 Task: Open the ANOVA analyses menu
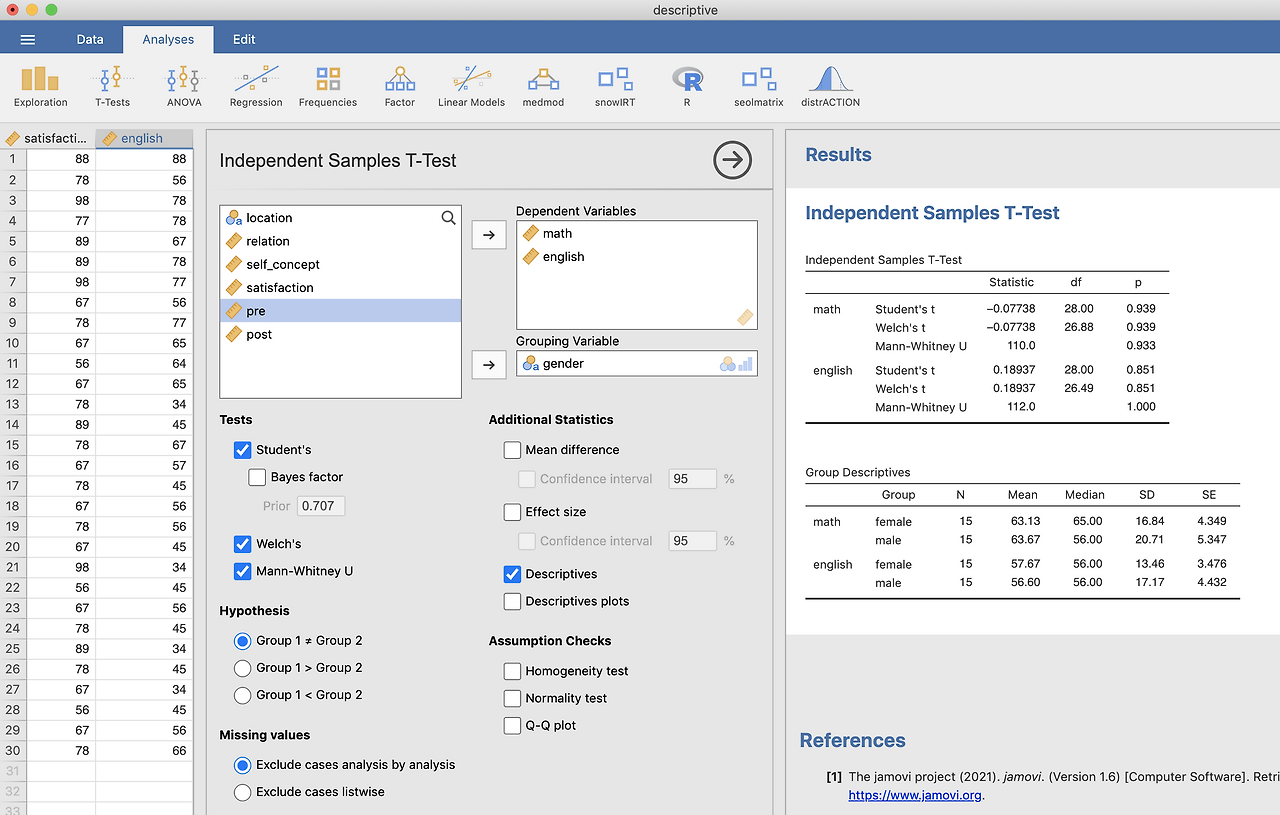184,87
